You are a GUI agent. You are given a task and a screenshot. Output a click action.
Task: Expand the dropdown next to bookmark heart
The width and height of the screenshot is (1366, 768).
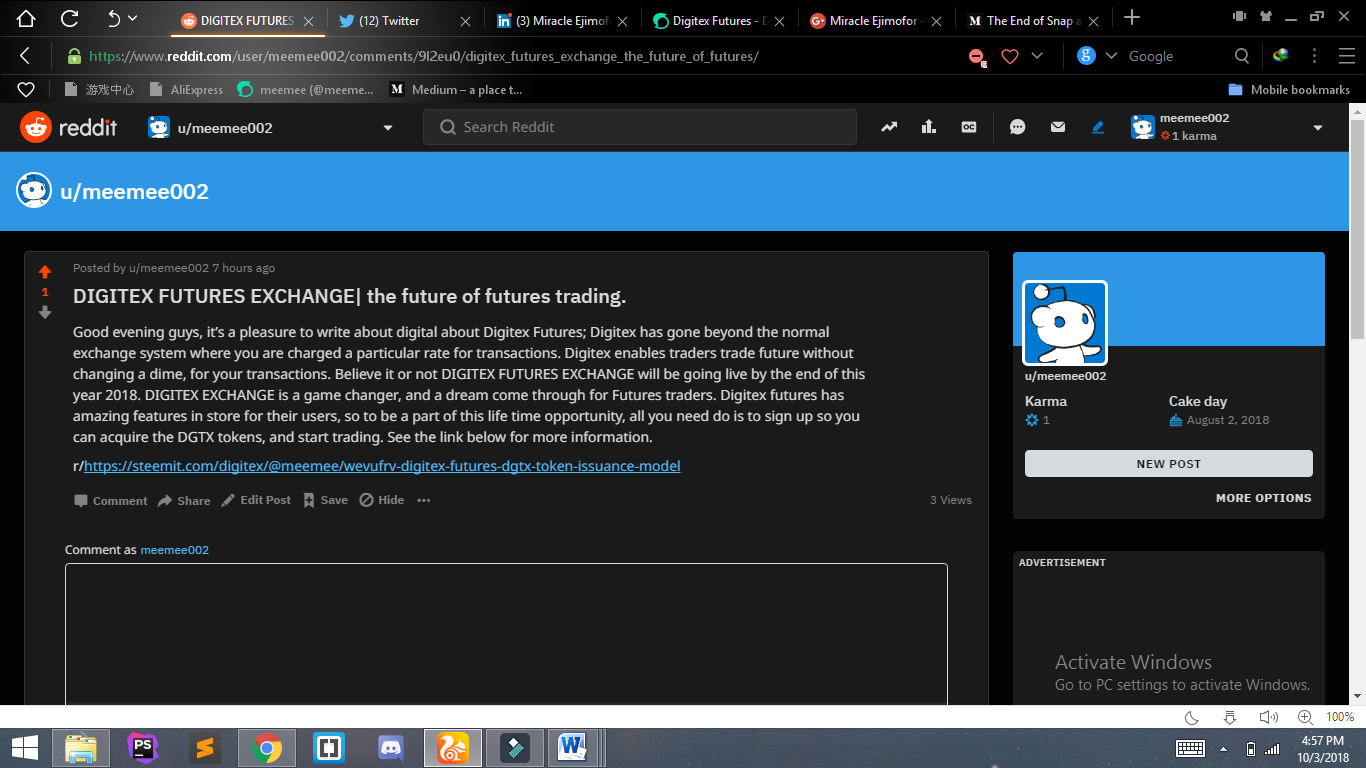(1036, 56)
